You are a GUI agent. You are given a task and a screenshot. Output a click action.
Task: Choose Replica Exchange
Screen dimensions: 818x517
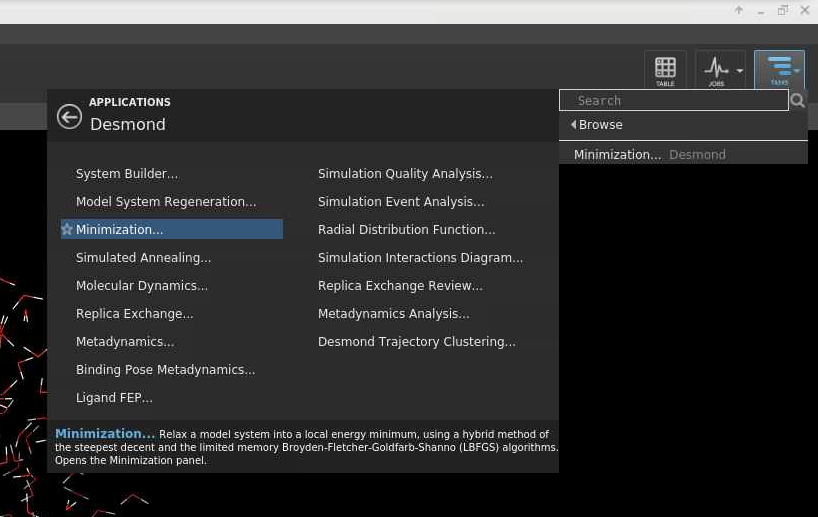[135, 314]
